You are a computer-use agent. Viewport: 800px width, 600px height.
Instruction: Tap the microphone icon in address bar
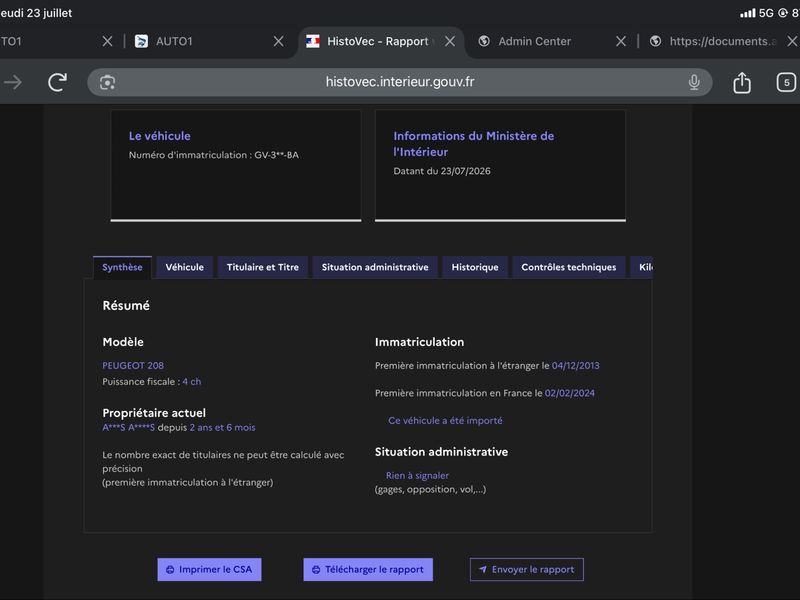(x=694, y=82)
